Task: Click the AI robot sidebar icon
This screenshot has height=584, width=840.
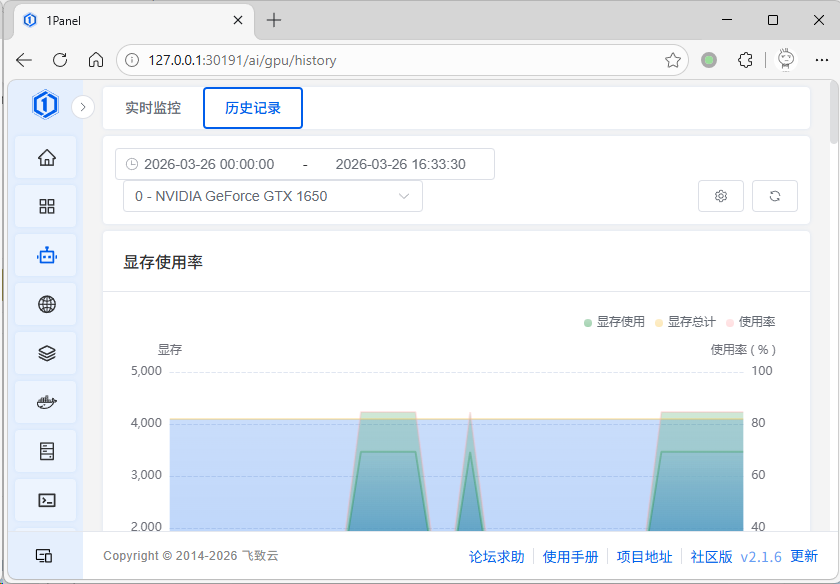Action: (46, 256)
